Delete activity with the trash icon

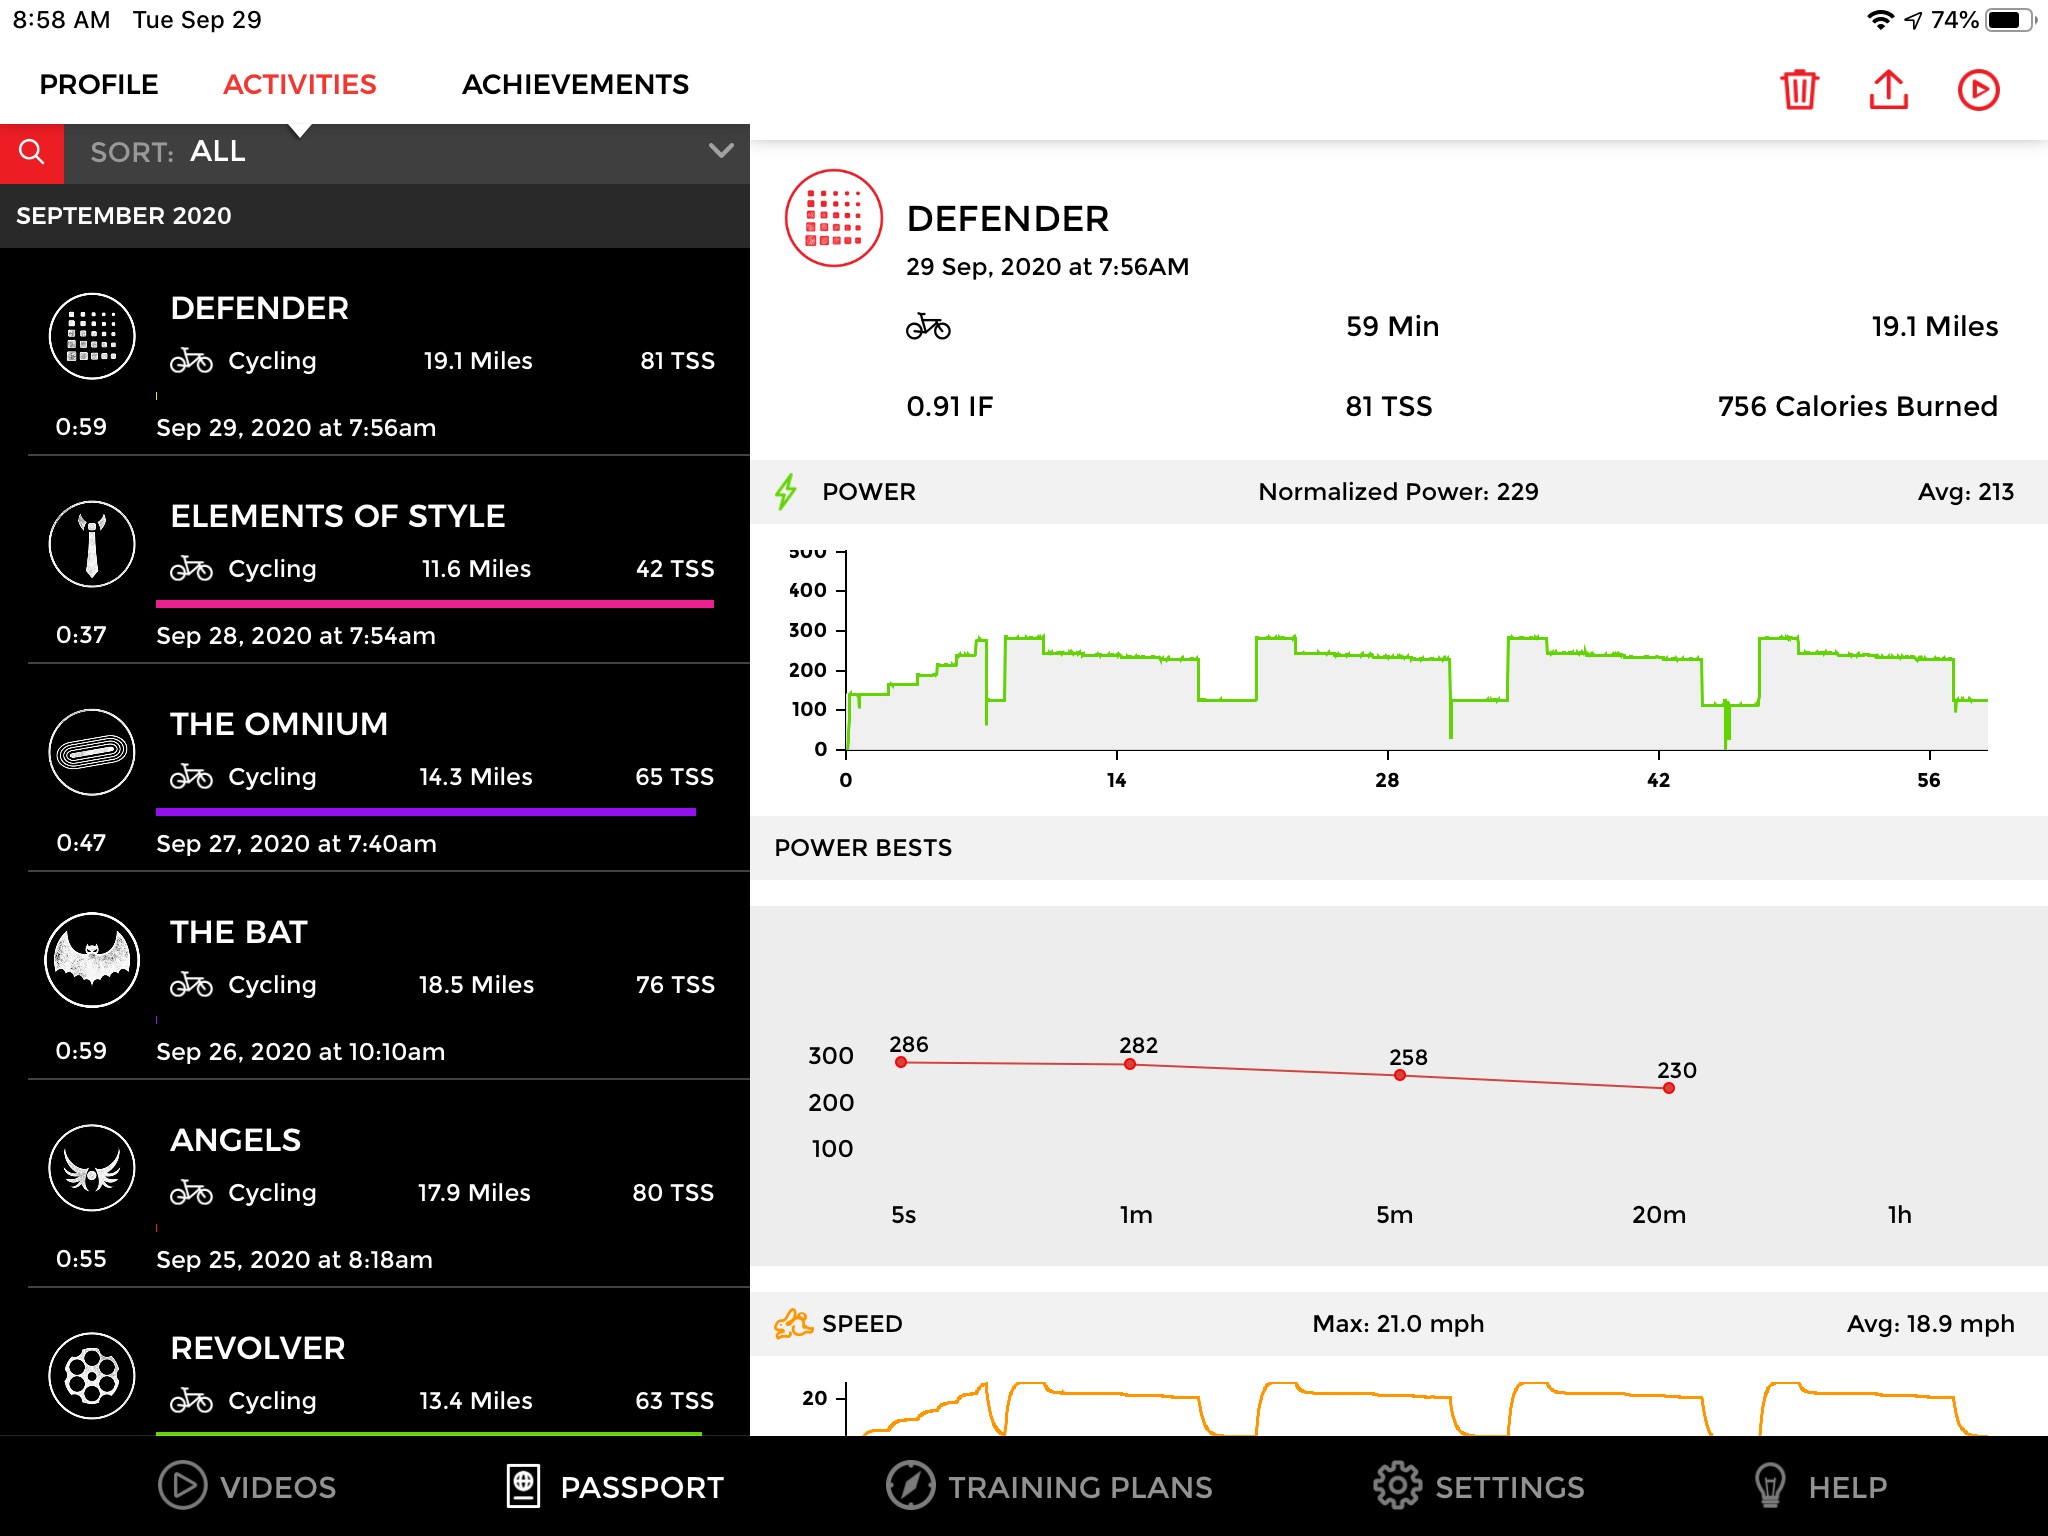tap(1799, 90)
